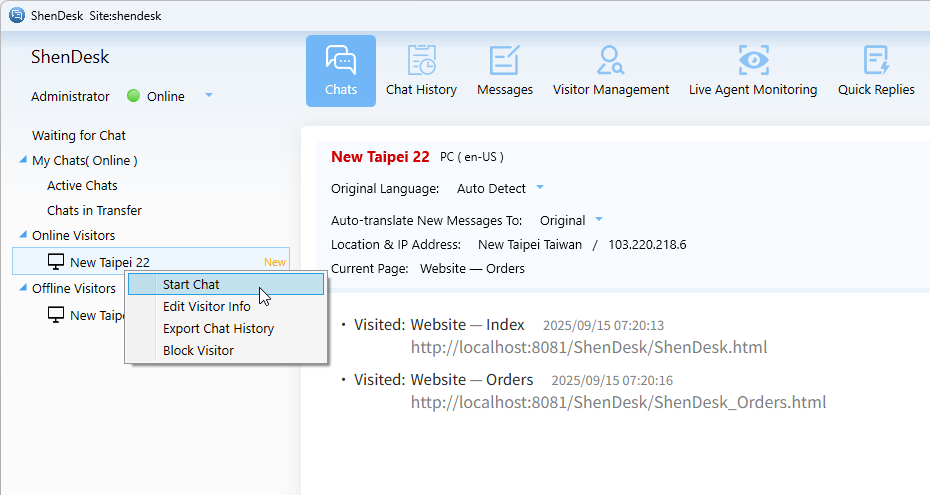Open Chat History from the toolbar
The image size is (930, 495).
click(x=421, y=70)
